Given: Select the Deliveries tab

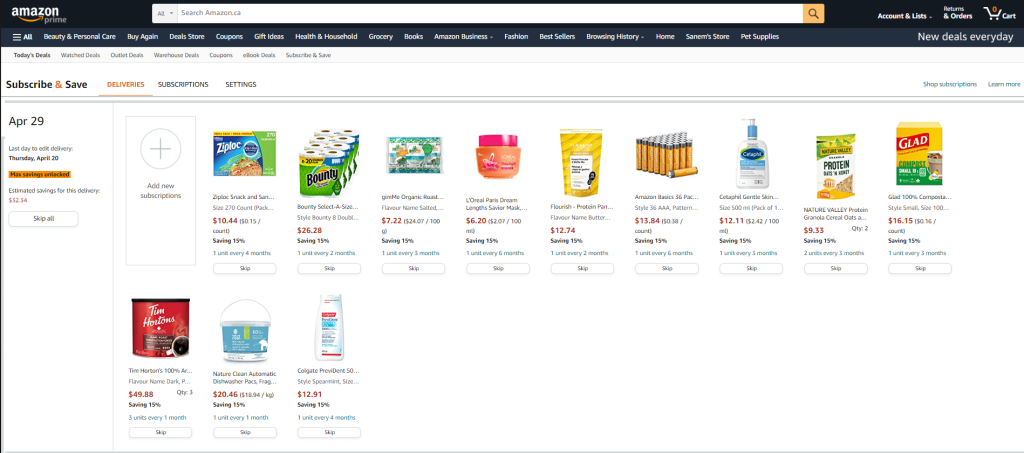Looking at the screenshot, I should [125, 85].
